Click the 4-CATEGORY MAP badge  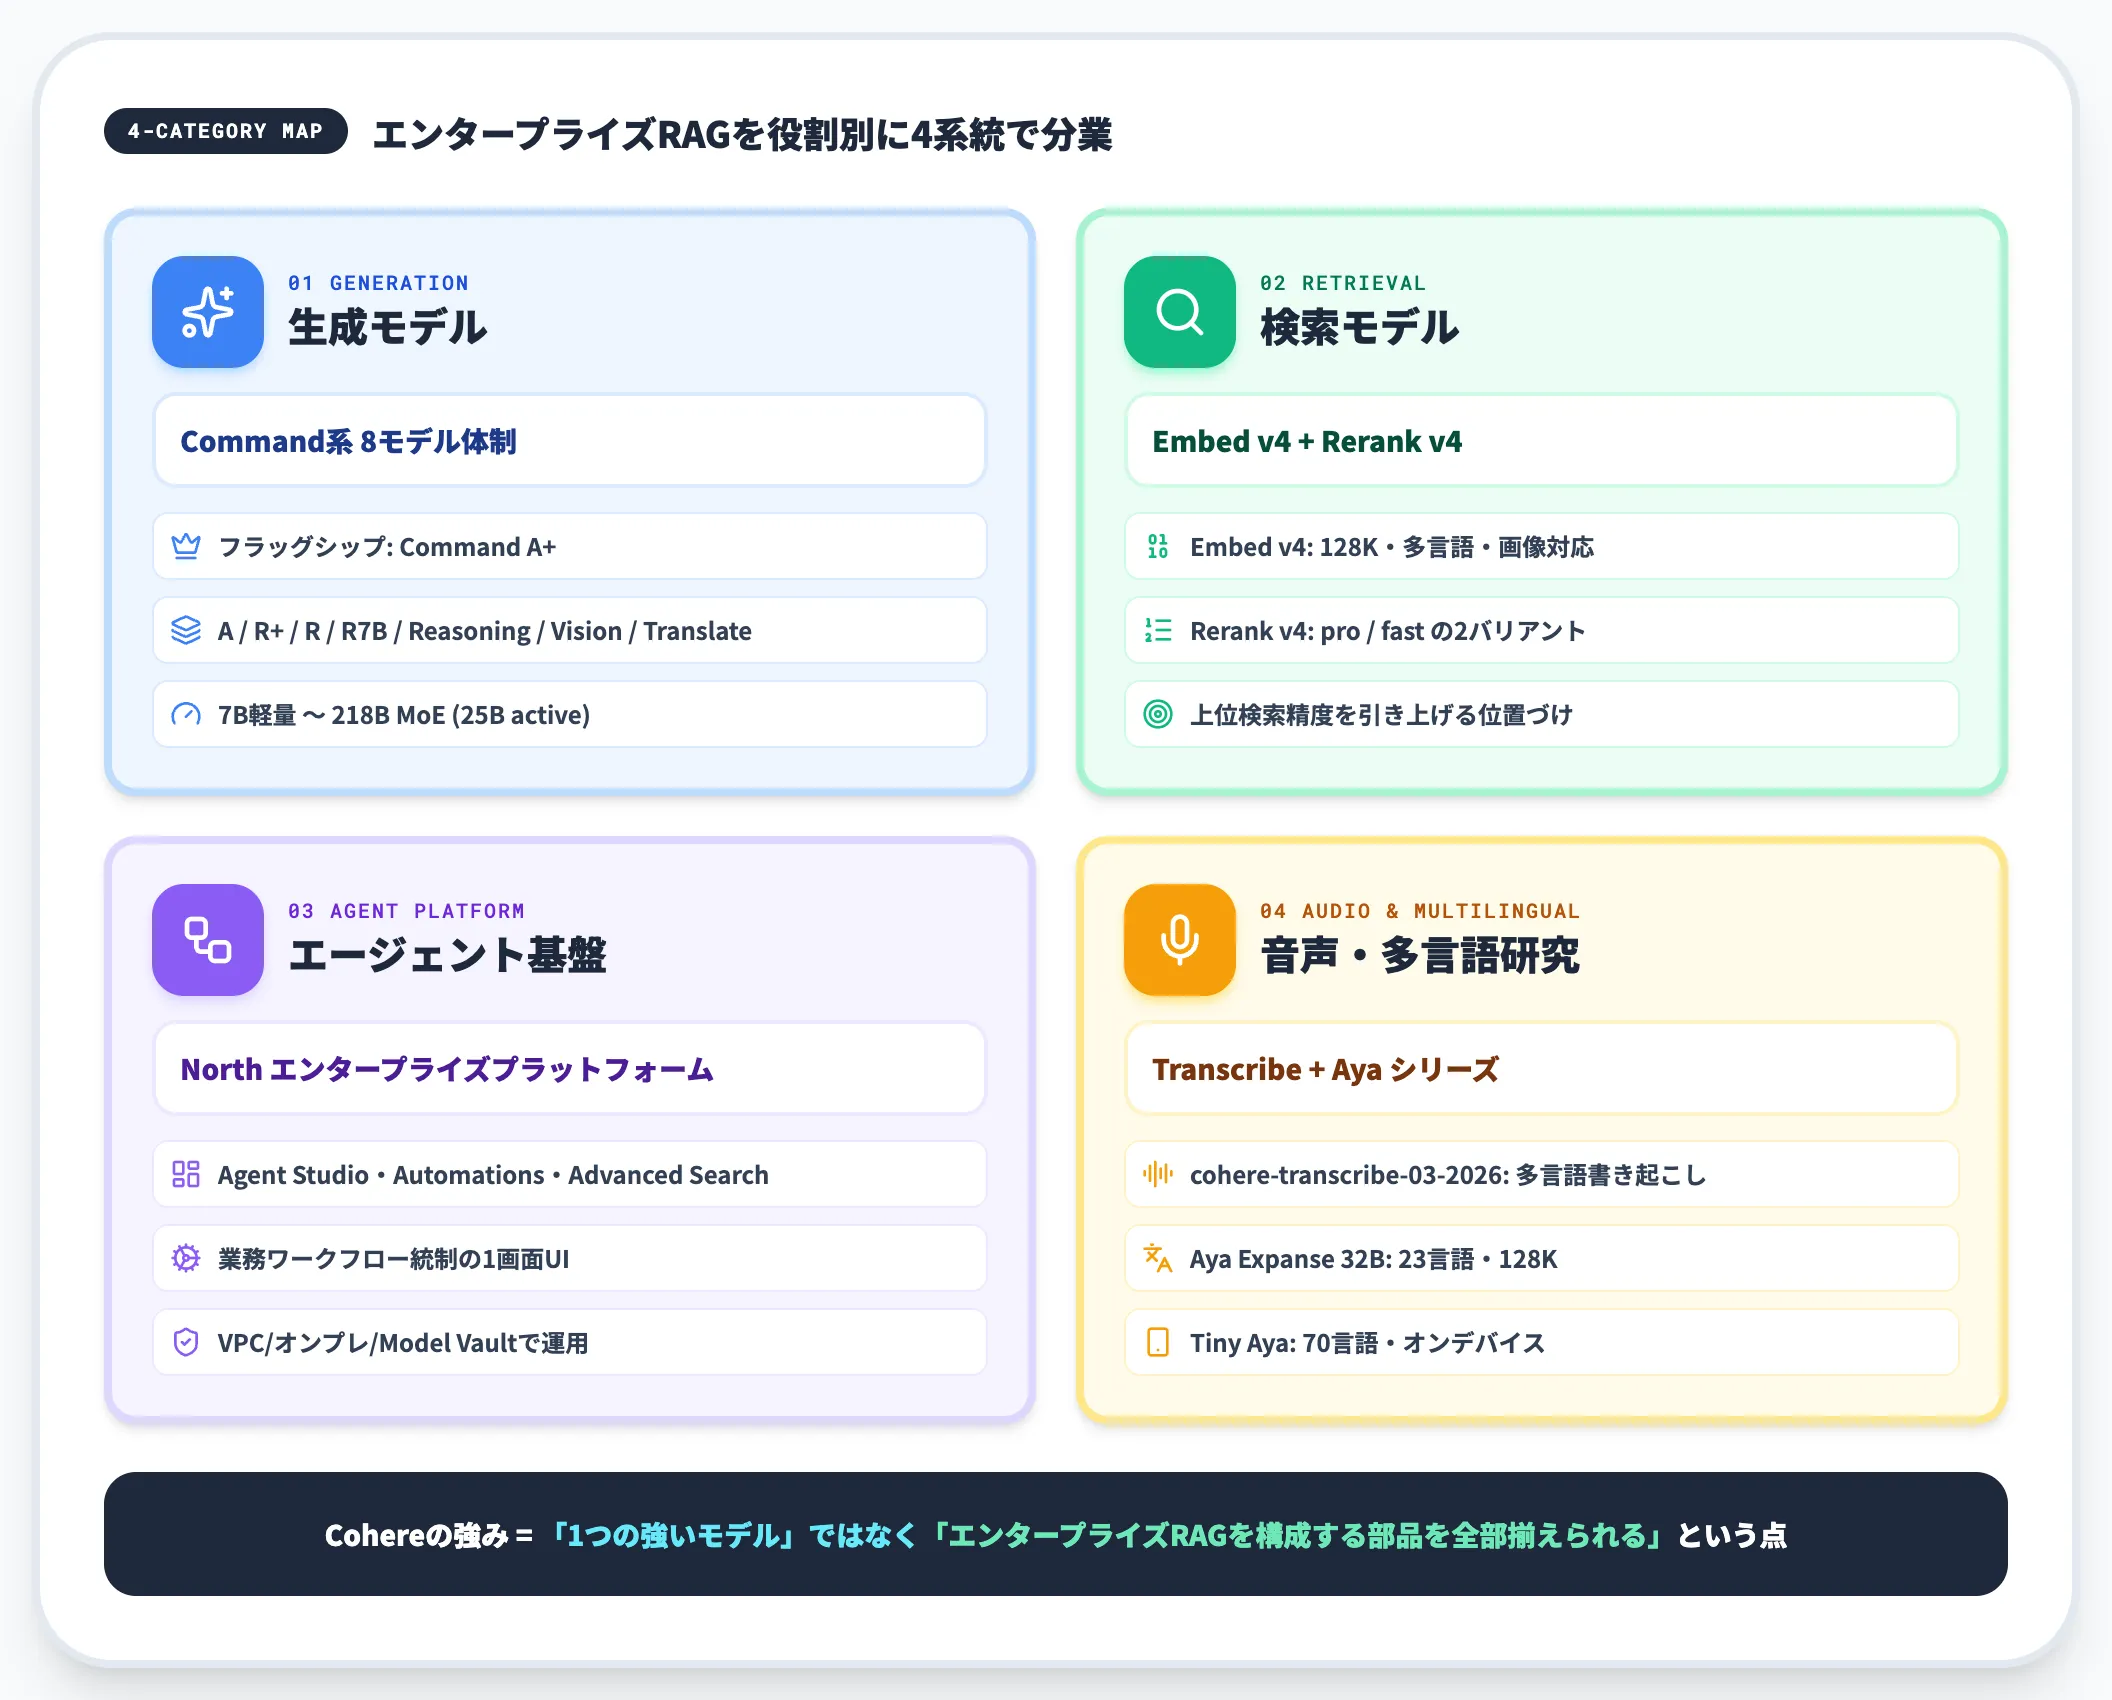pyautogui.click(x=226, y=131)
